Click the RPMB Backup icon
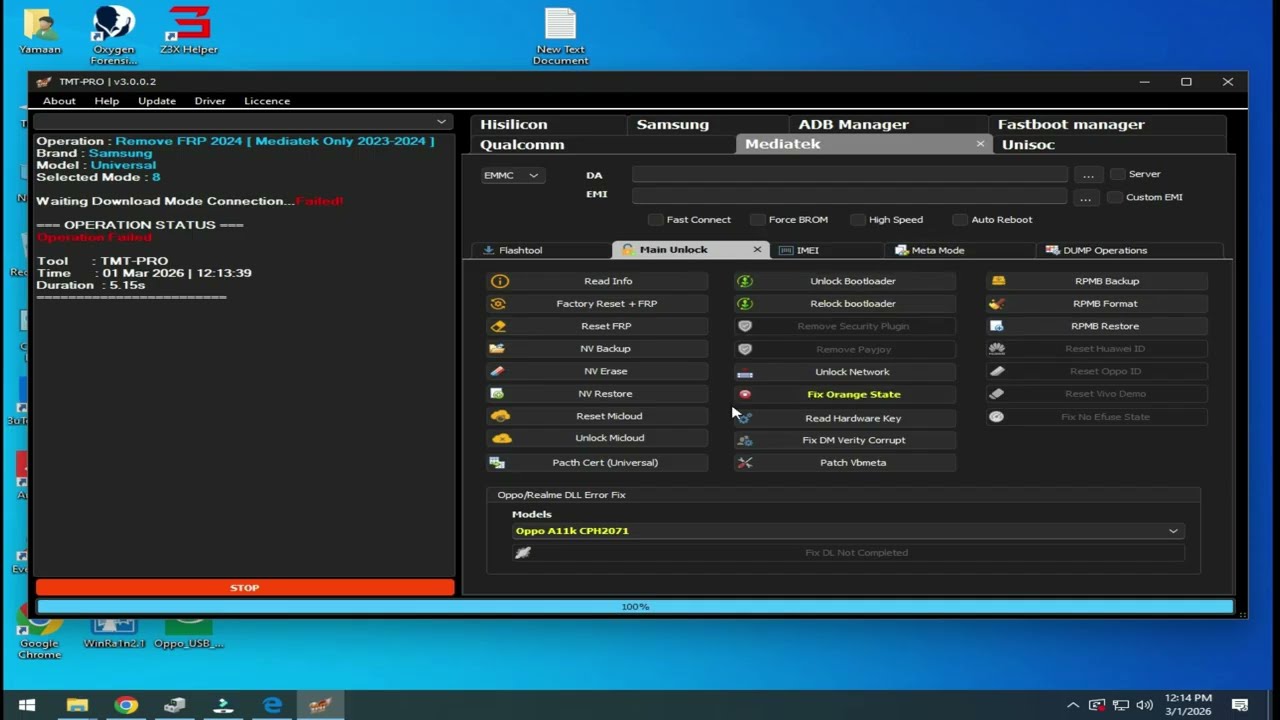1280x720 pixels. (998, 281)
